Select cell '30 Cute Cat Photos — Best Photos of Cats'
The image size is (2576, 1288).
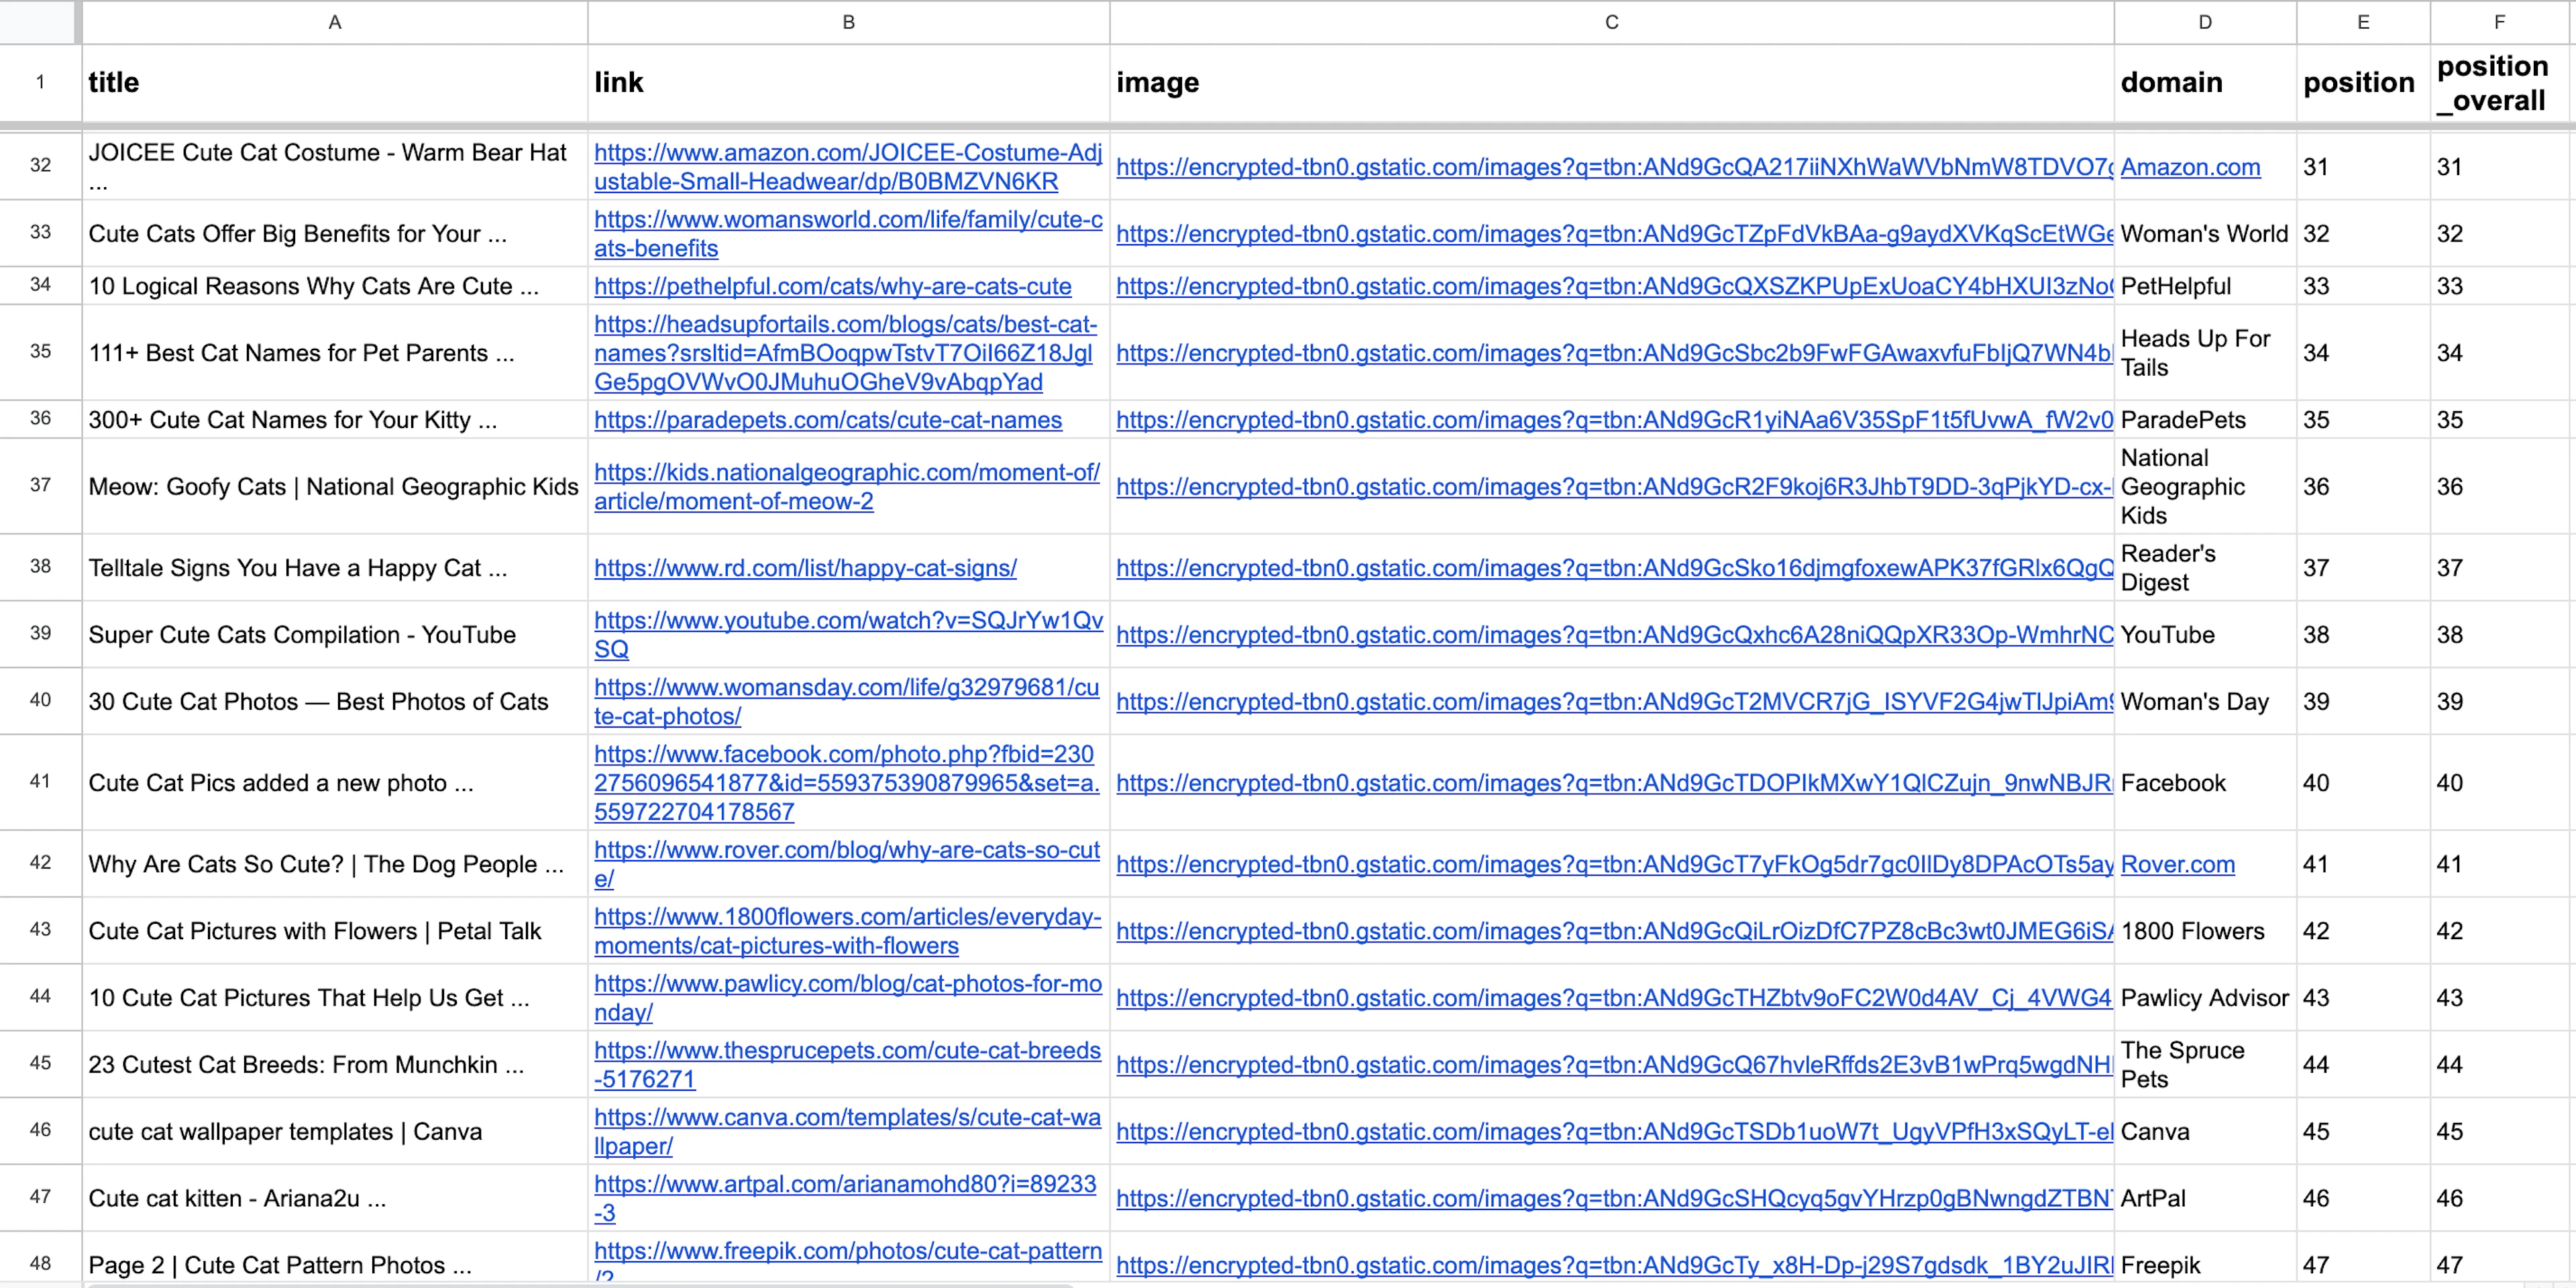click(x=334, y=701)
